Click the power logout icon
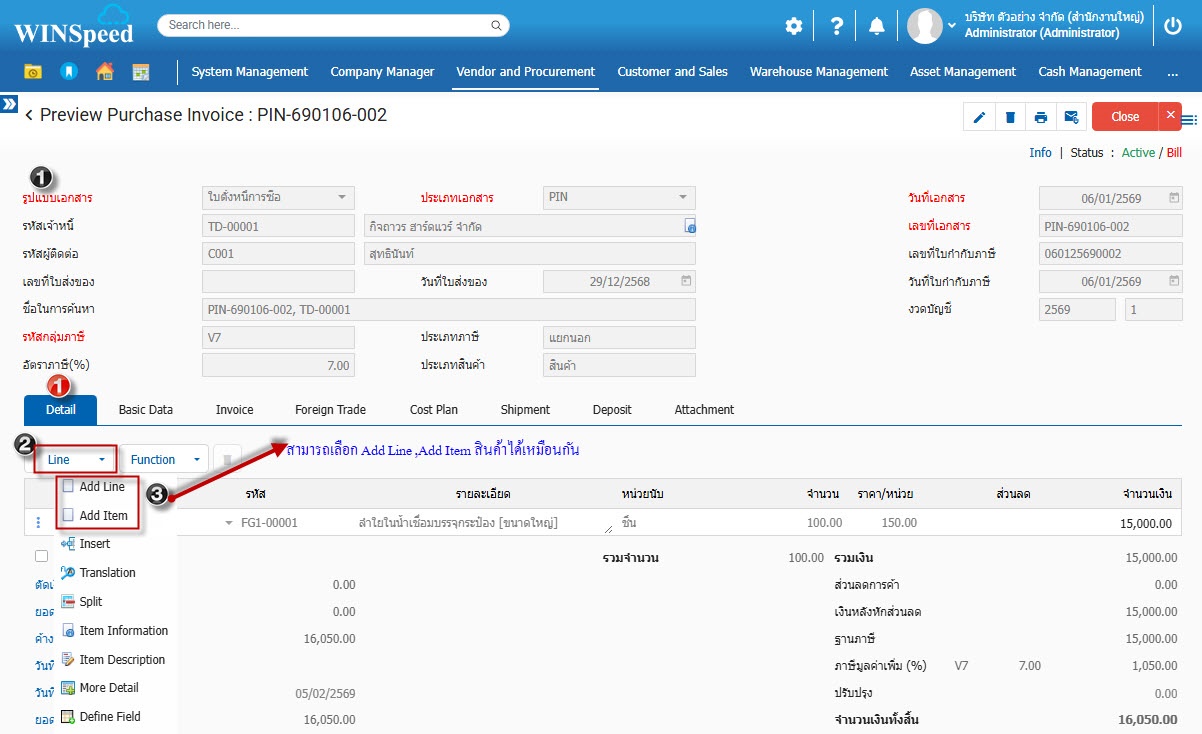Image resolution: width=1202 pixels, height=734 pixels. [1173, 27]
